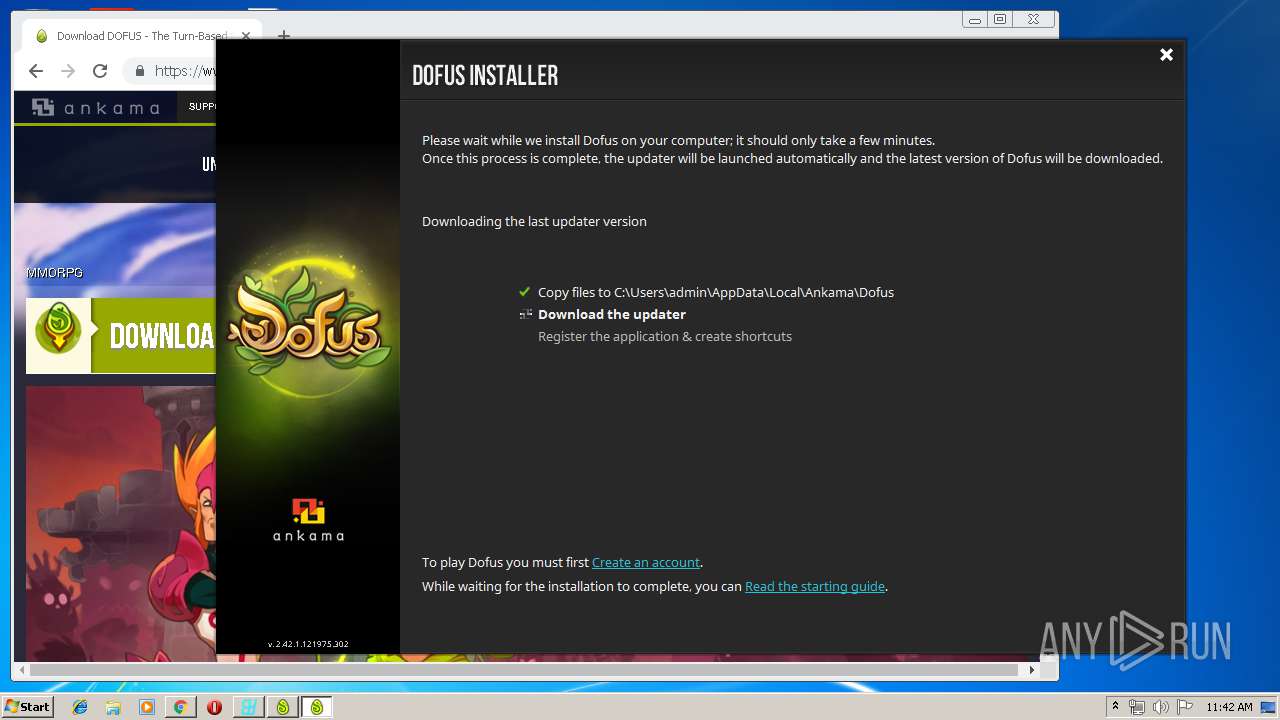Image resolution: width=1280 pixels, height=720 pixels.
Task: Open volume control tray icon
Action: 1160,707
